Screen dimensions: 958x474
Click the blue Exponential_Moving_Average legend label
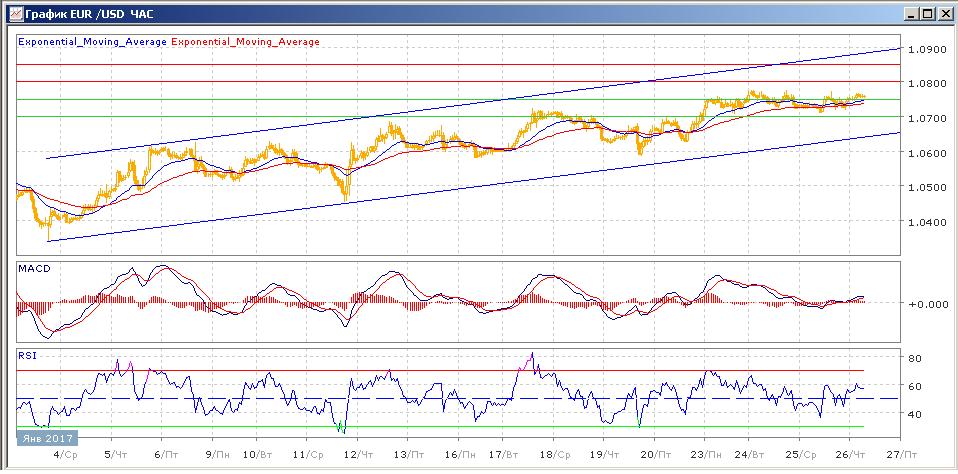pos(93,42)
